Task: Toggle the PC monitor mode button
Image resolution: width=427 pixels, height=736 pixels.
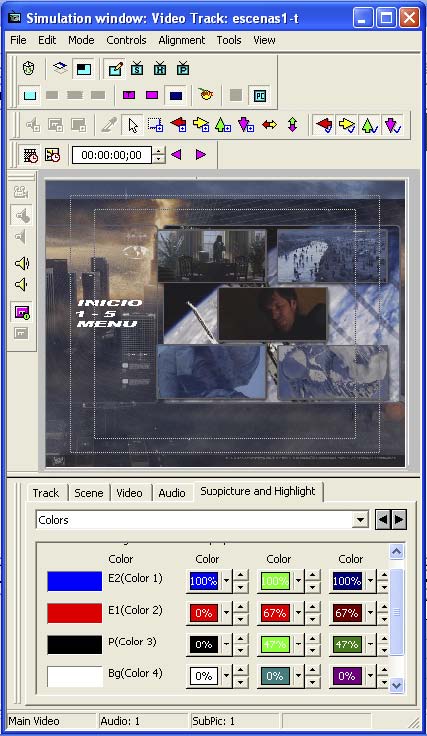Action: (259, 96)
